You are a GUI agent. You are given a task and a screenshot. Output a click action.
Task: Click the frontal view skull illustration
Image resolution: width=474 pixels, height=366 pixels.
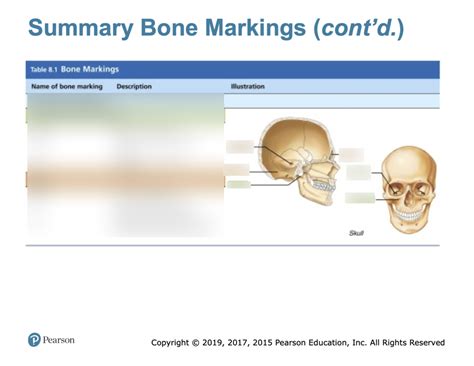(409, 189)
